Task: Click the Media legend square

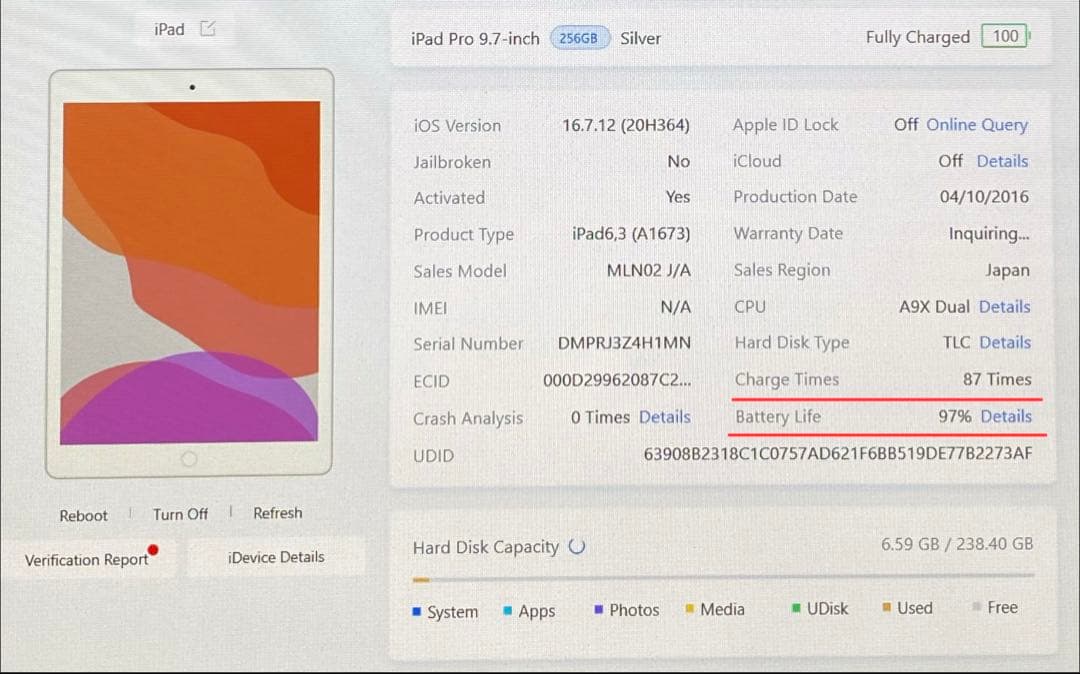Action: click(x=688, y=609)
